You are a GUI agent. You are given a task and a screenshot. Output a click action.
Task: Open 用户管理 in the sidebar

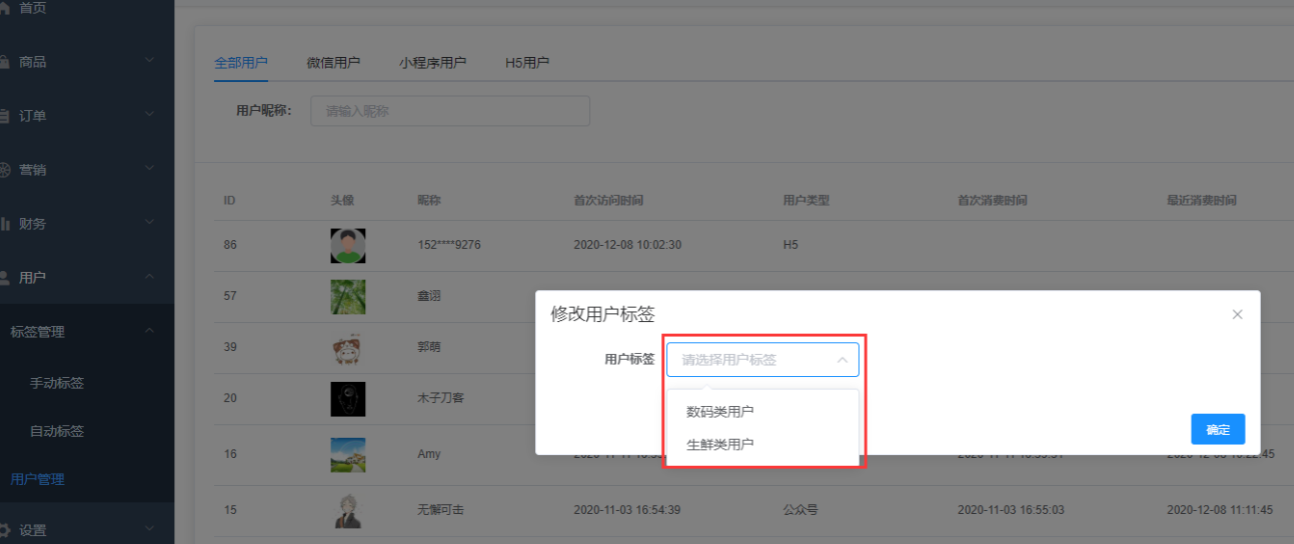pyautogui.click(x=37, y=480)
